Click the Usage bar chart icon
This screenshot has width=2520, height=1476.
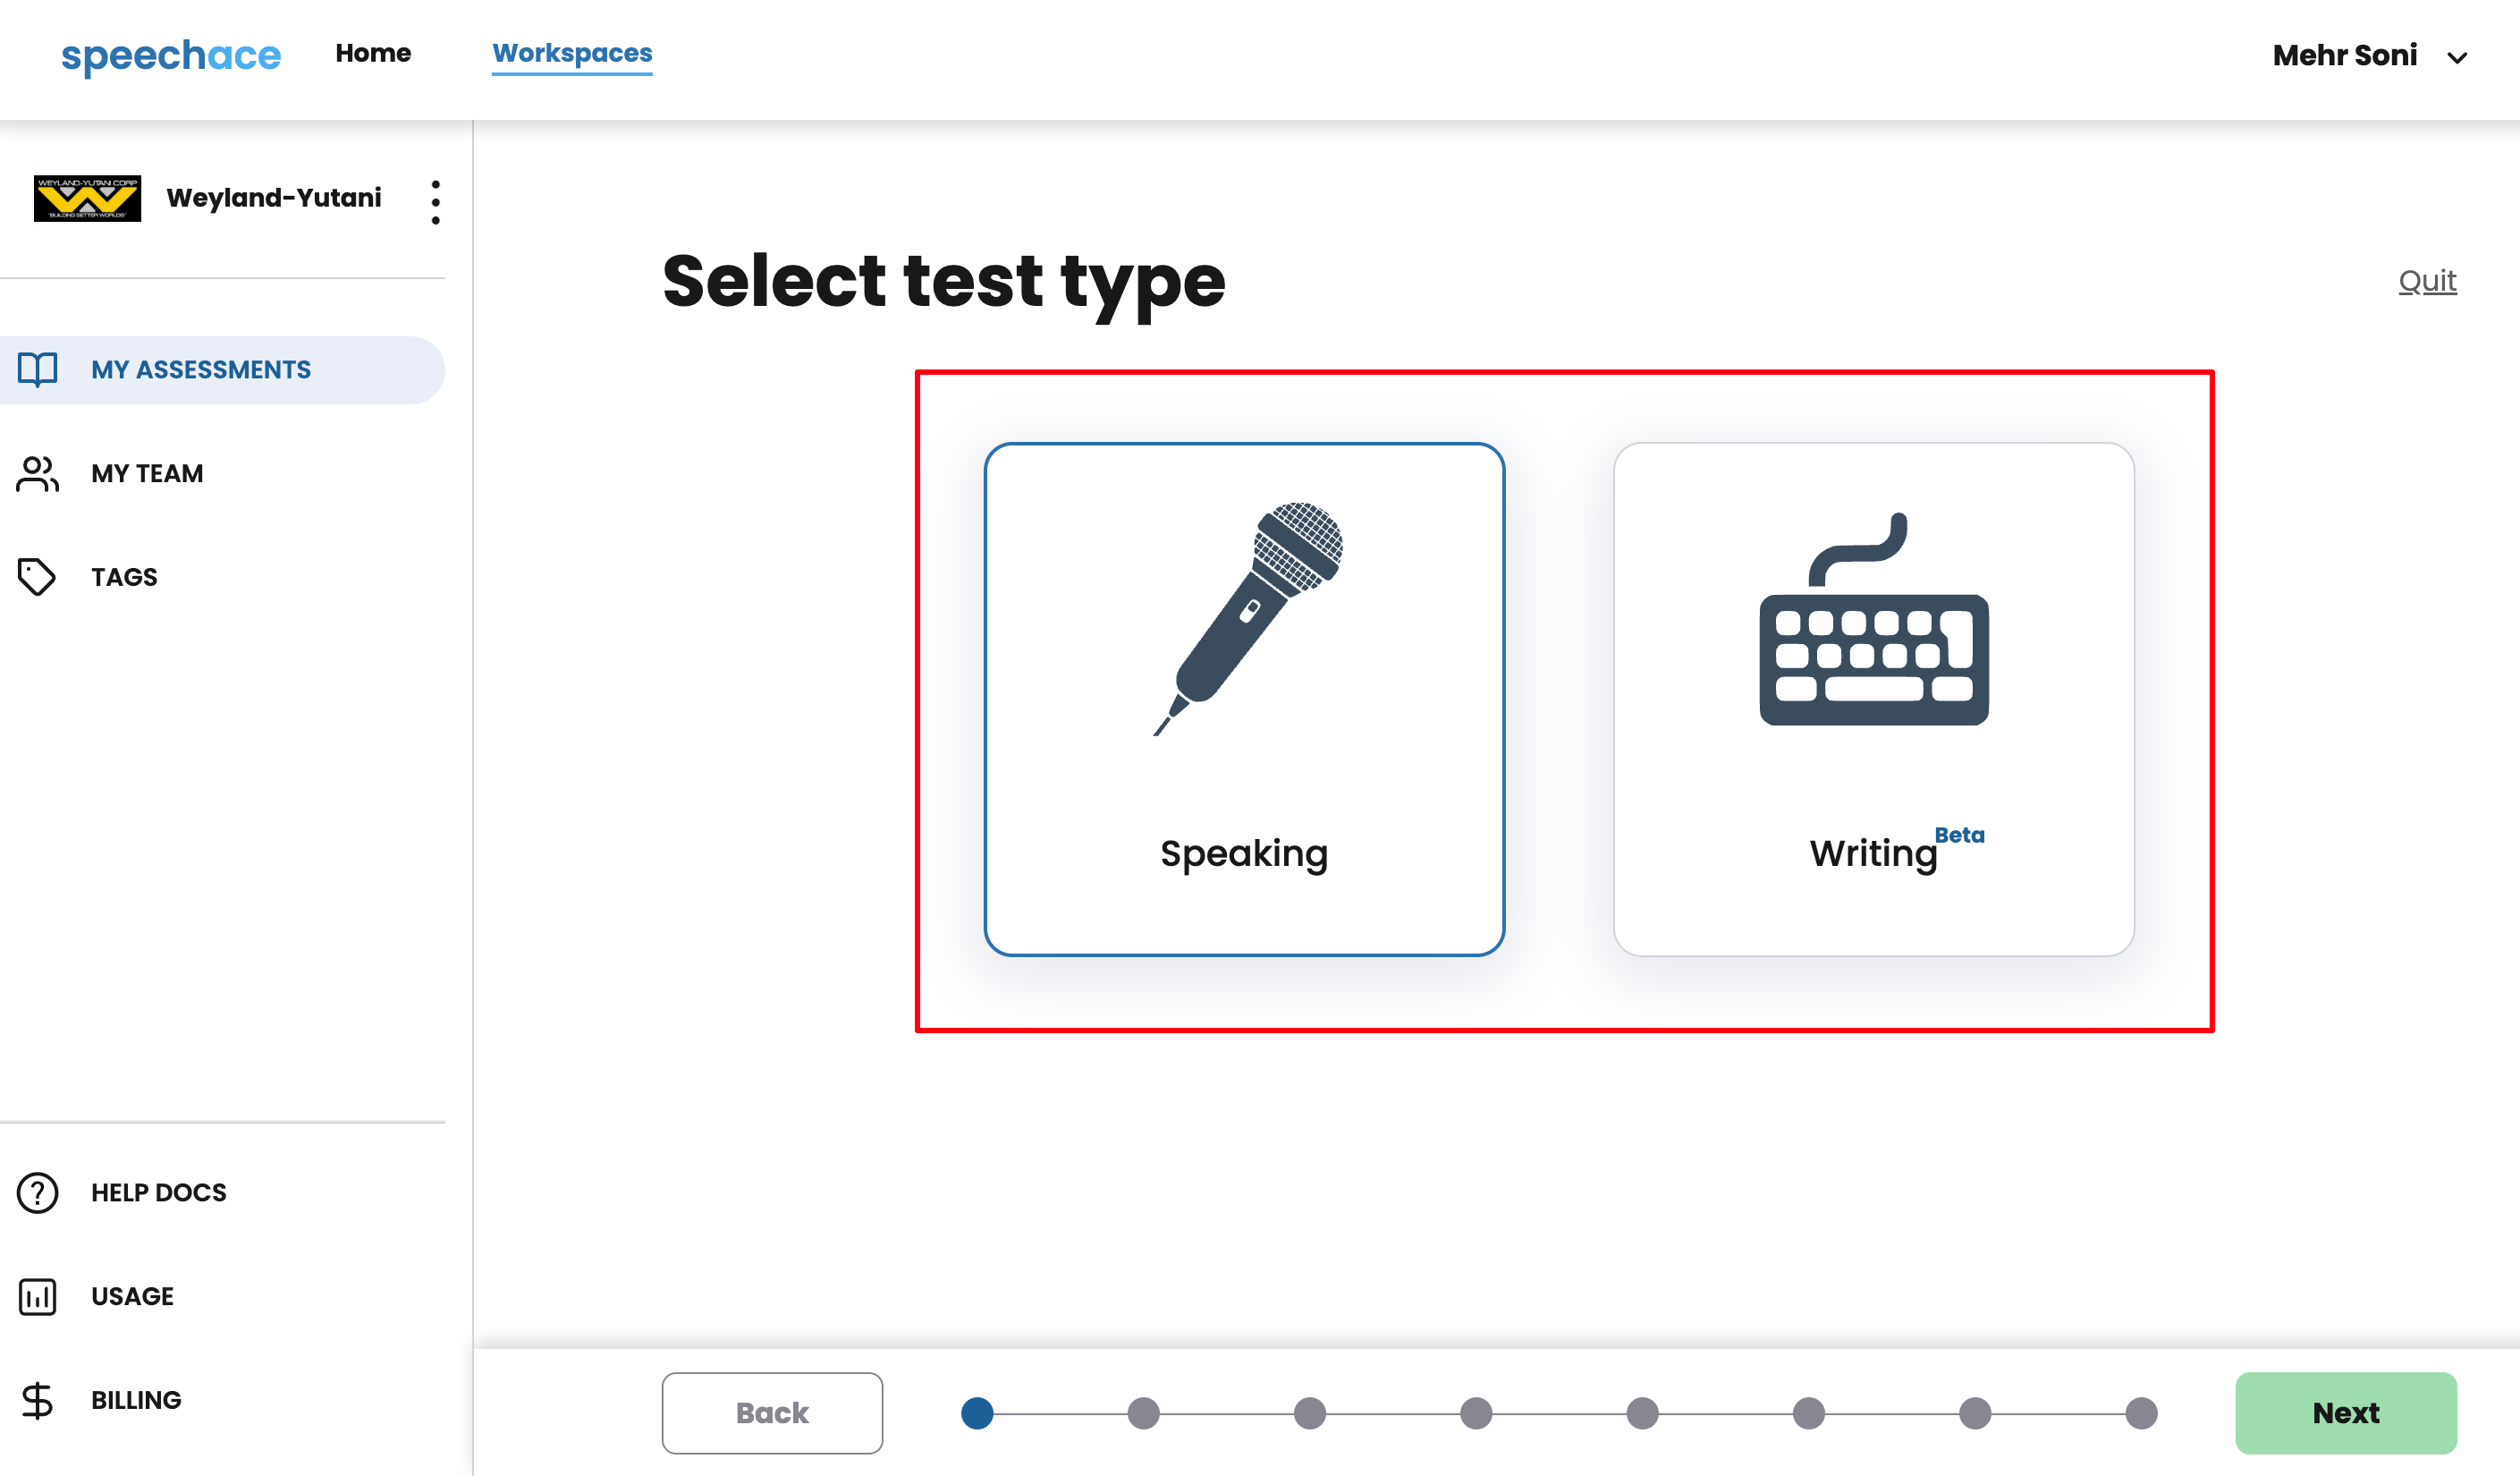point(38,1296)
